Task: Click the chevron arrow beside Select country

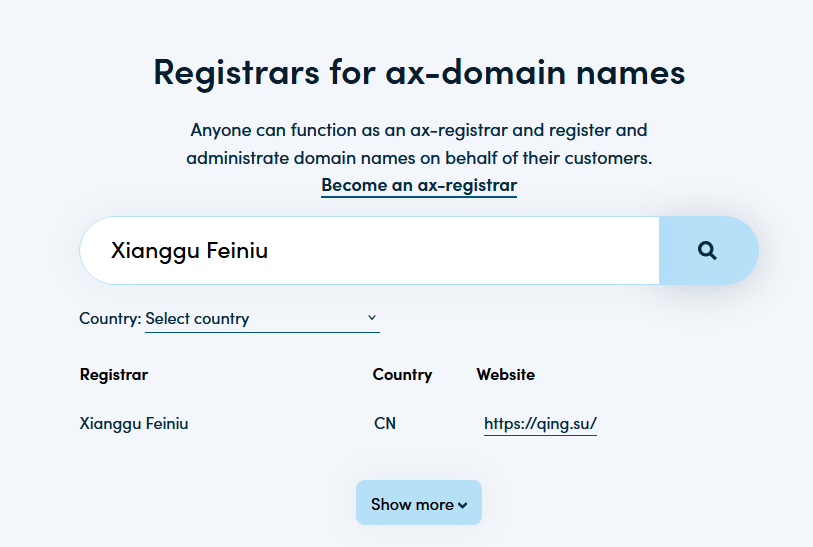Action: pyautogui.click(x=372, y=318)
